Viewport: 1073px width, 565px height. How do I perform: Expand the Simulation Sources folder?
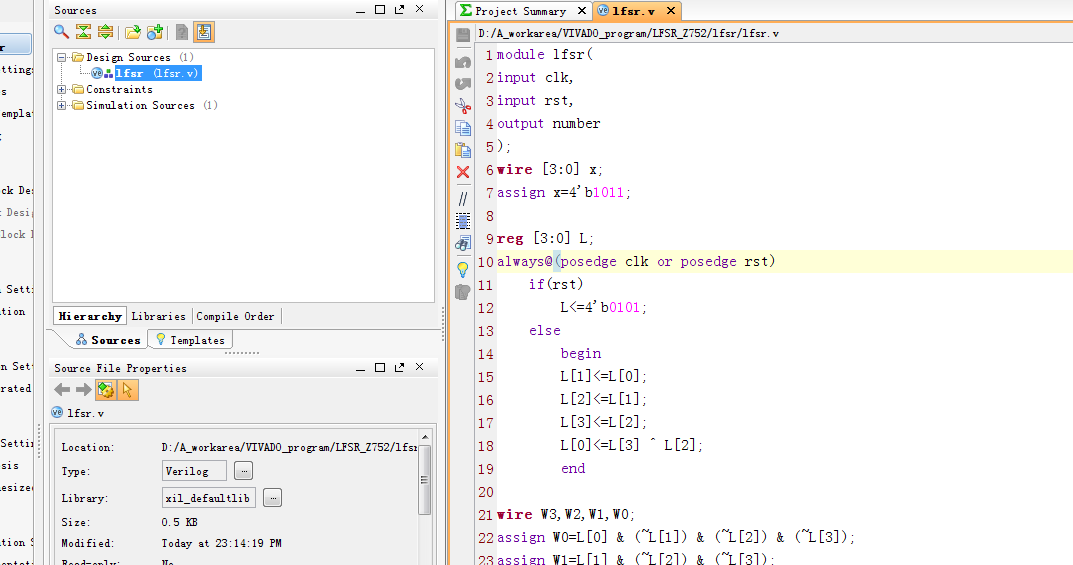click(x=63, y=106)
